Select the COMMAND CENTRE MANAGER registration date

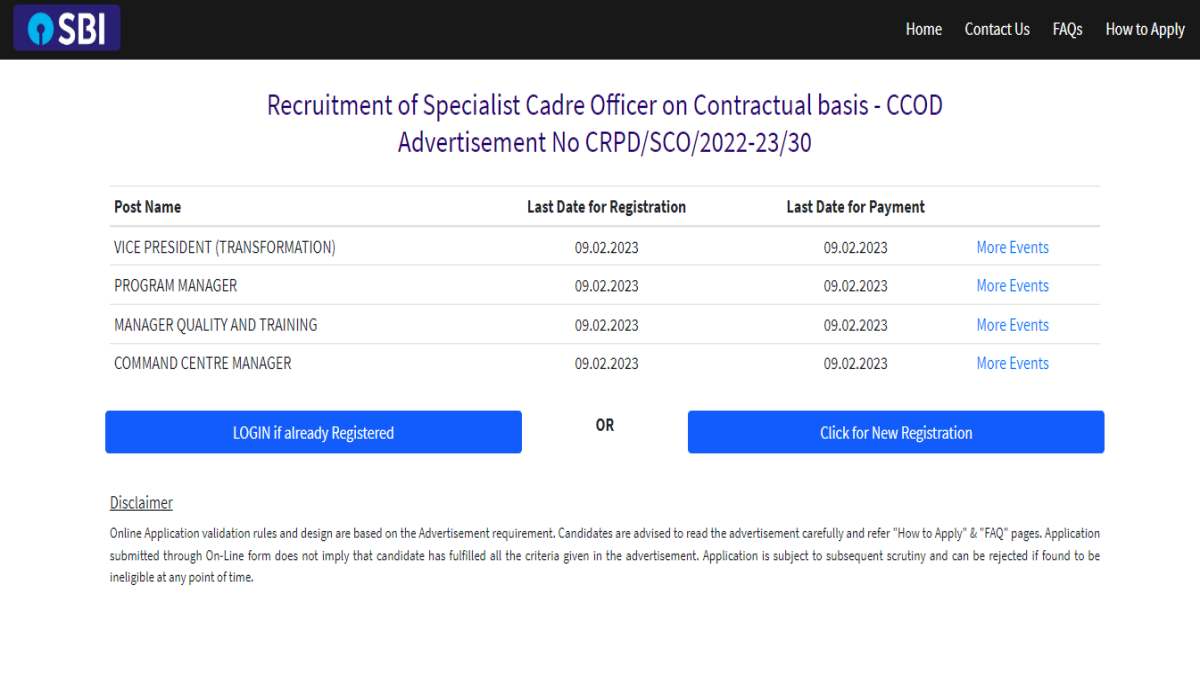click(x=606, y=363)
